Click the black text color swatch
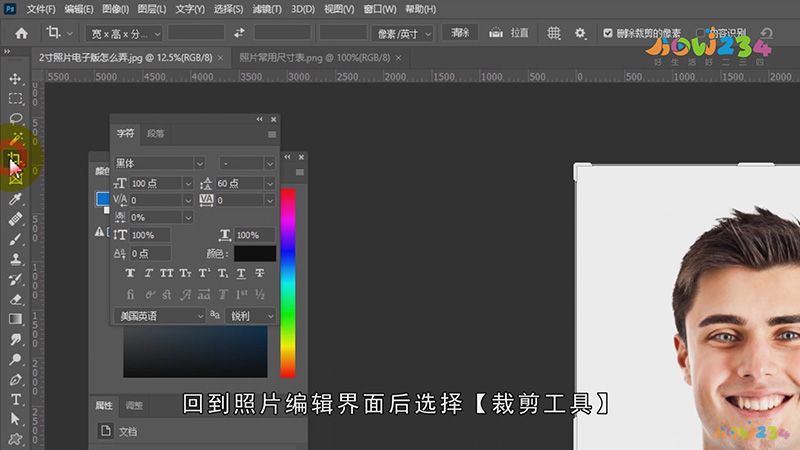 tap(255, 254)
